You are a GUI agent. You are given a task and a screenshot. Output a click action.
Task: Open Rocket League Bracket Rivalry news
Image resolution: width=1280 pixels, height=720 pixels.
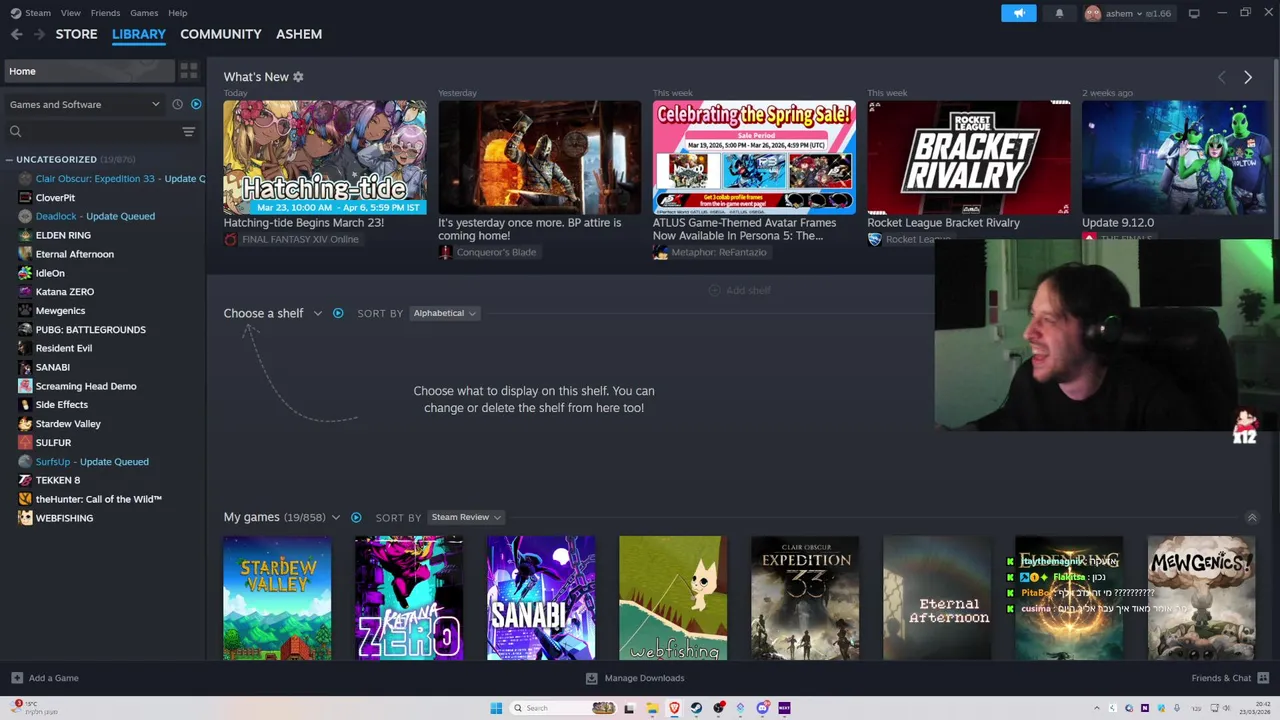(x=968, y=157)
